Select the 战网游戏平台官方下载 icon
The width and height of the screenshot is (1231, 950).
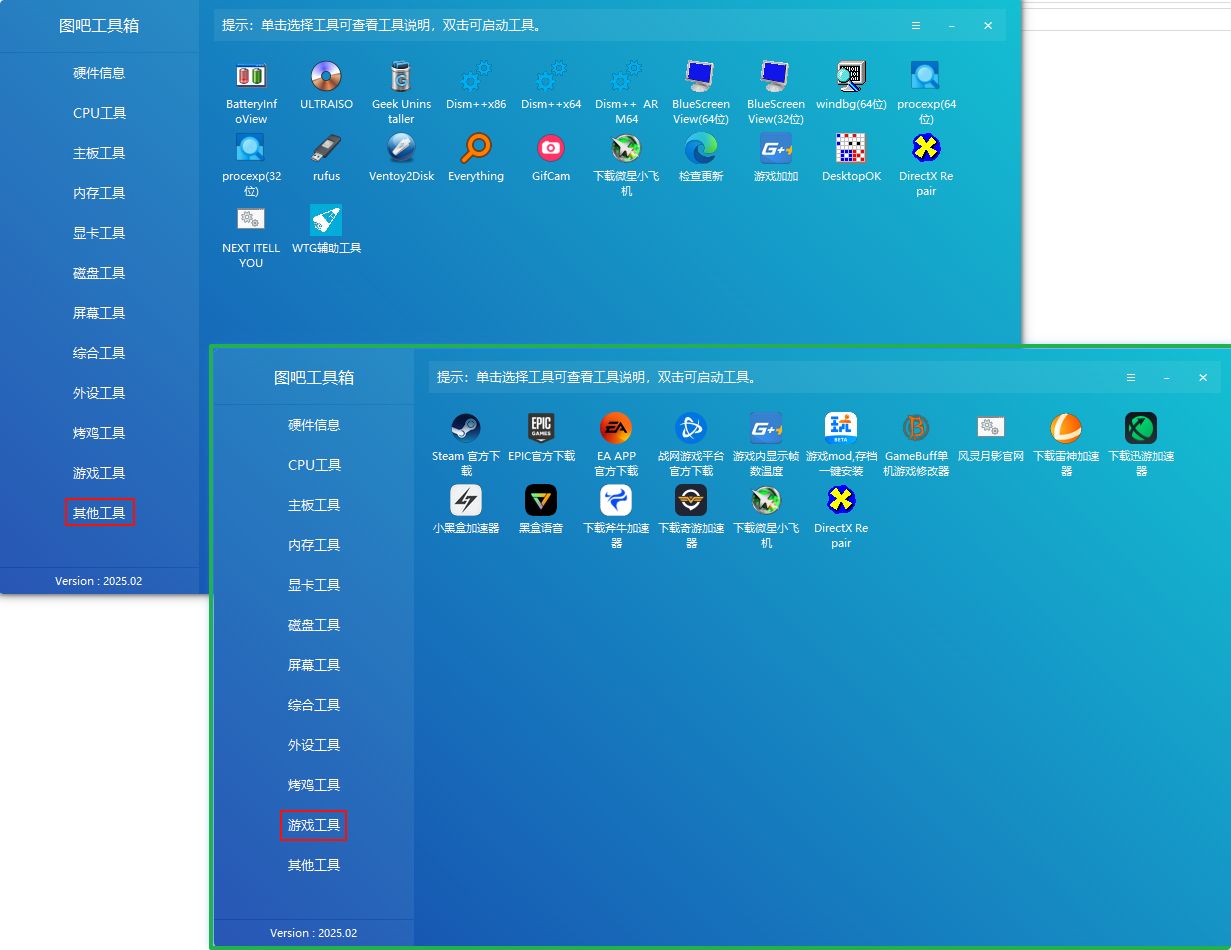click(x=691, y=428)
